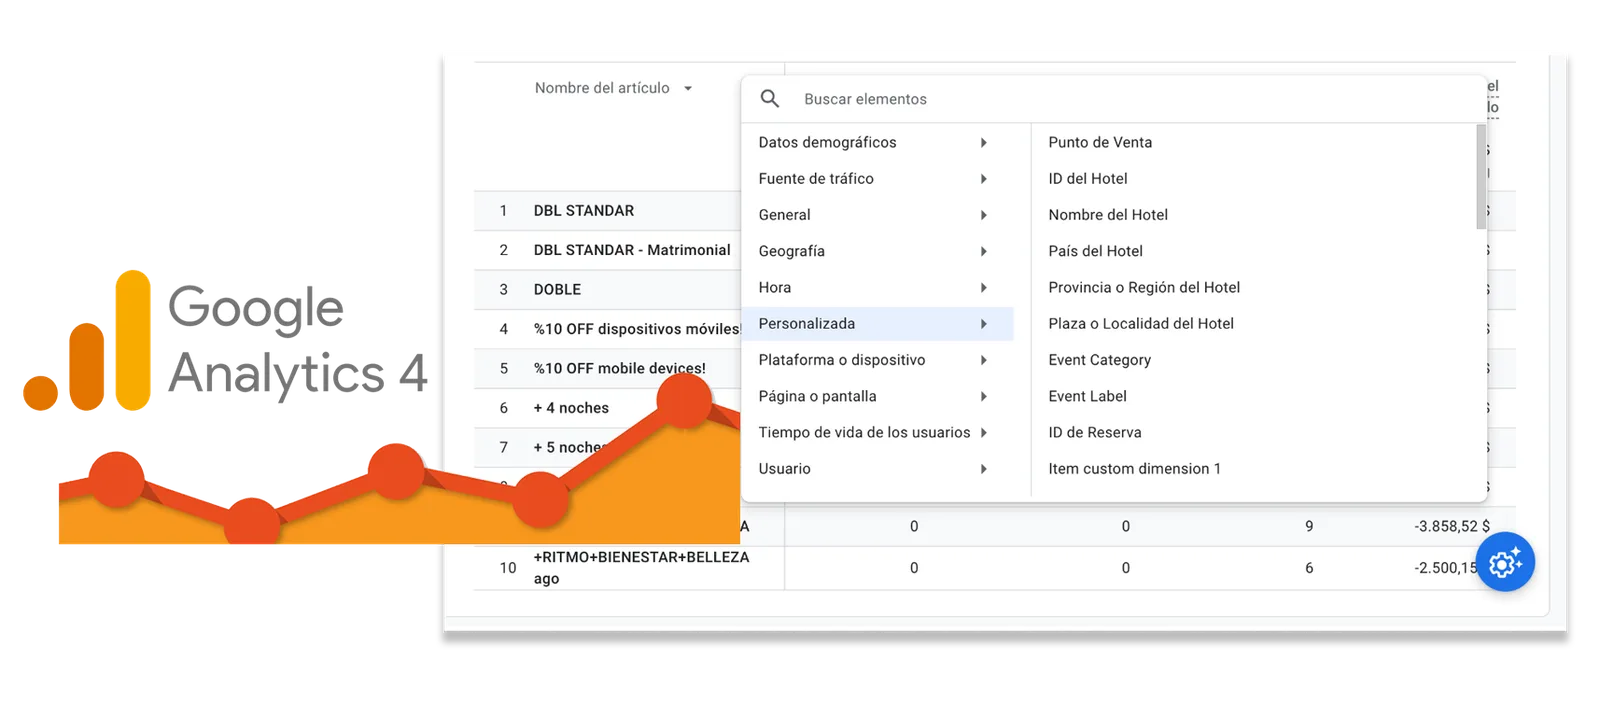
Task: Click the value 6 in row 10
Action: (x=1309, y=568)
